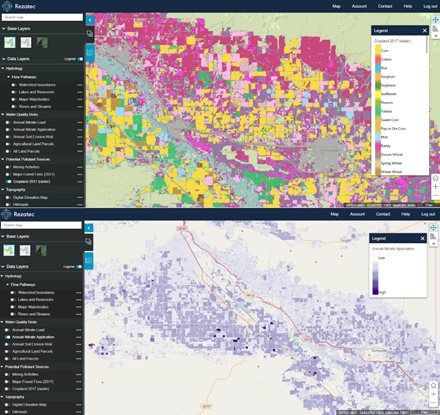This screenshot has height=415, width=440.
Task: Select satellite base layer thumbnail in nitrate view
Action: click(42, 250)
